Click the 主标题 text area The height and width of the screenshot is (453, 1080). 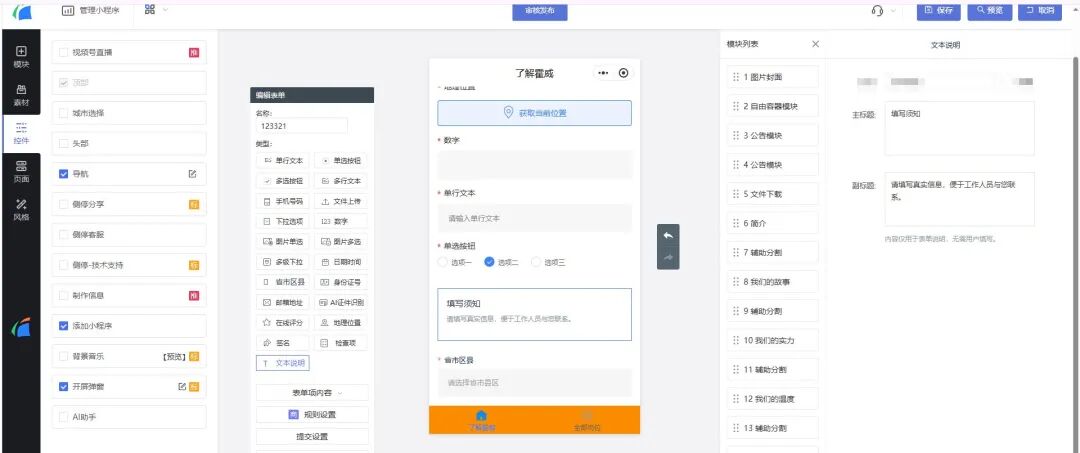tap(959, 128)
